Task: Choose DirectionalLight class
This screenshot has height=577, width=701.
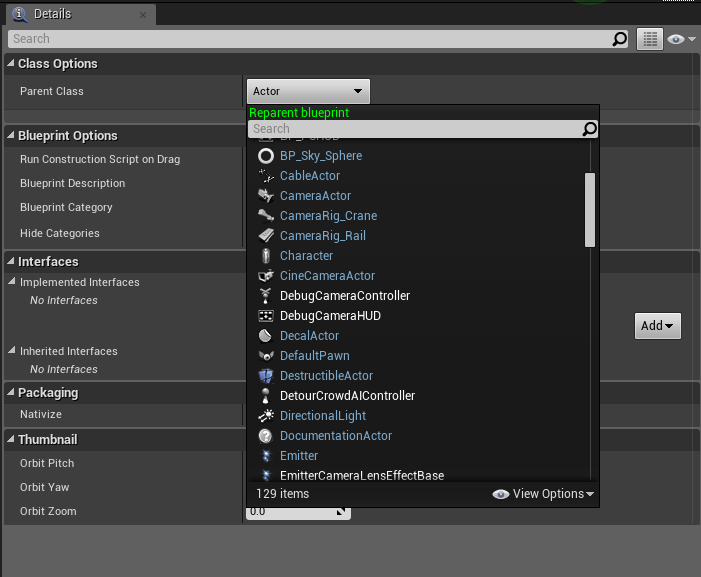Action: [323, 416]
